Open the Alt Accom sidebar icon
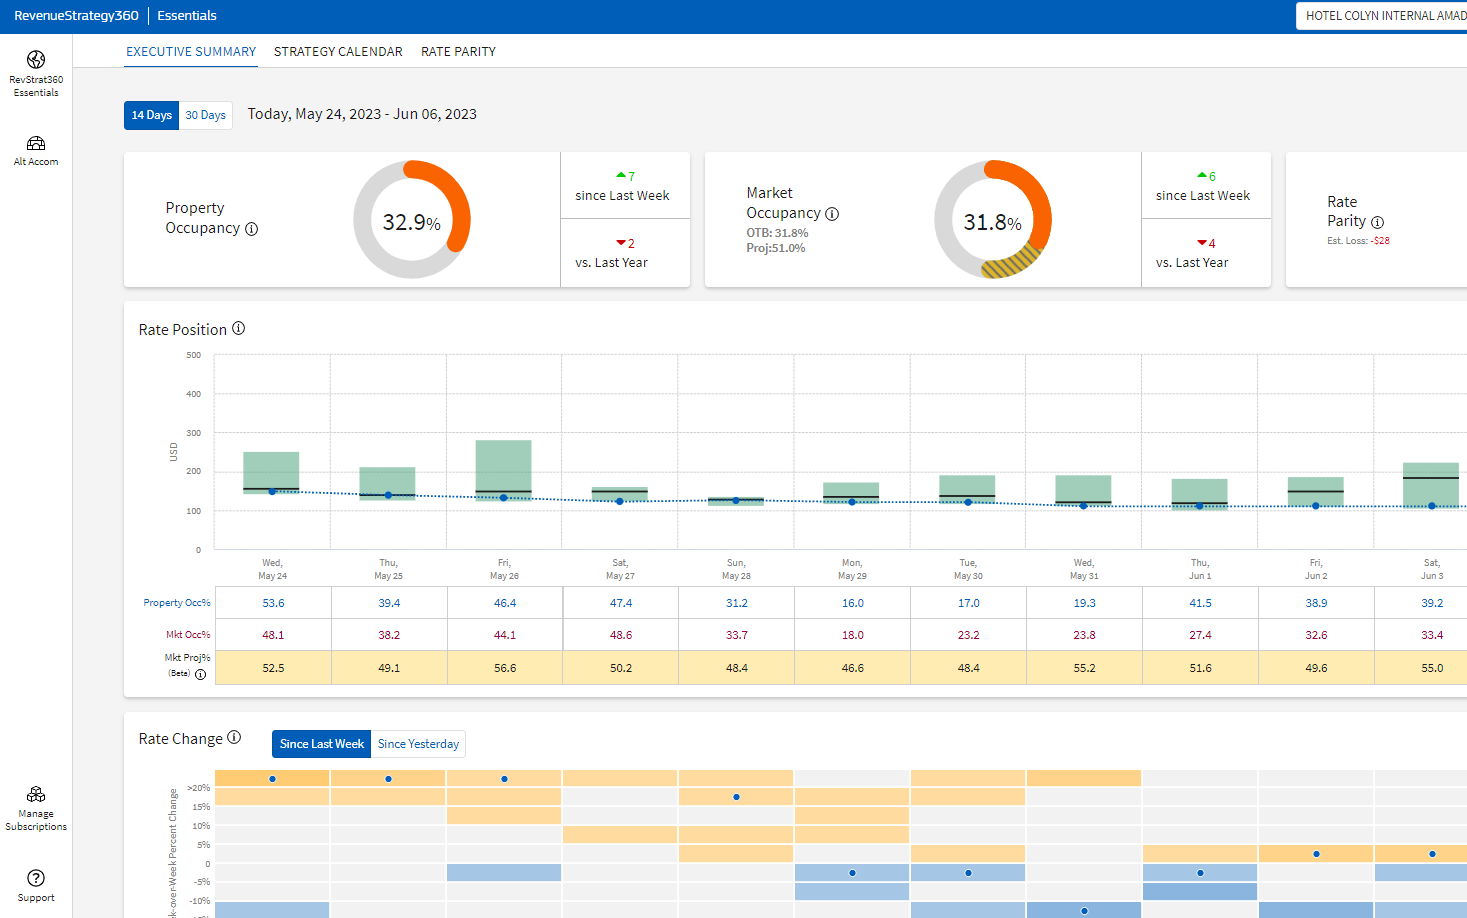The height and width of the screenshot is (918, 1467). [36, 144]
